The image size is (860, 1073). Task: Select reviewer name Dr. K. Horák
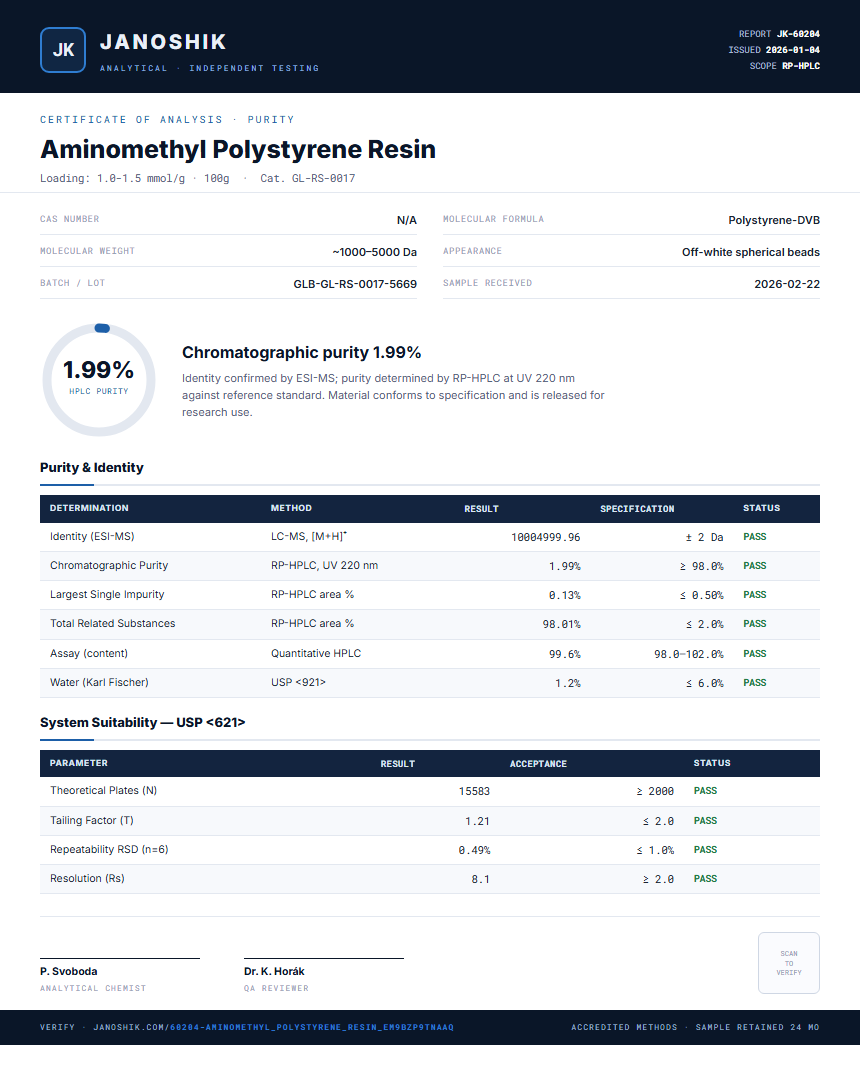[x=274, y=971]
